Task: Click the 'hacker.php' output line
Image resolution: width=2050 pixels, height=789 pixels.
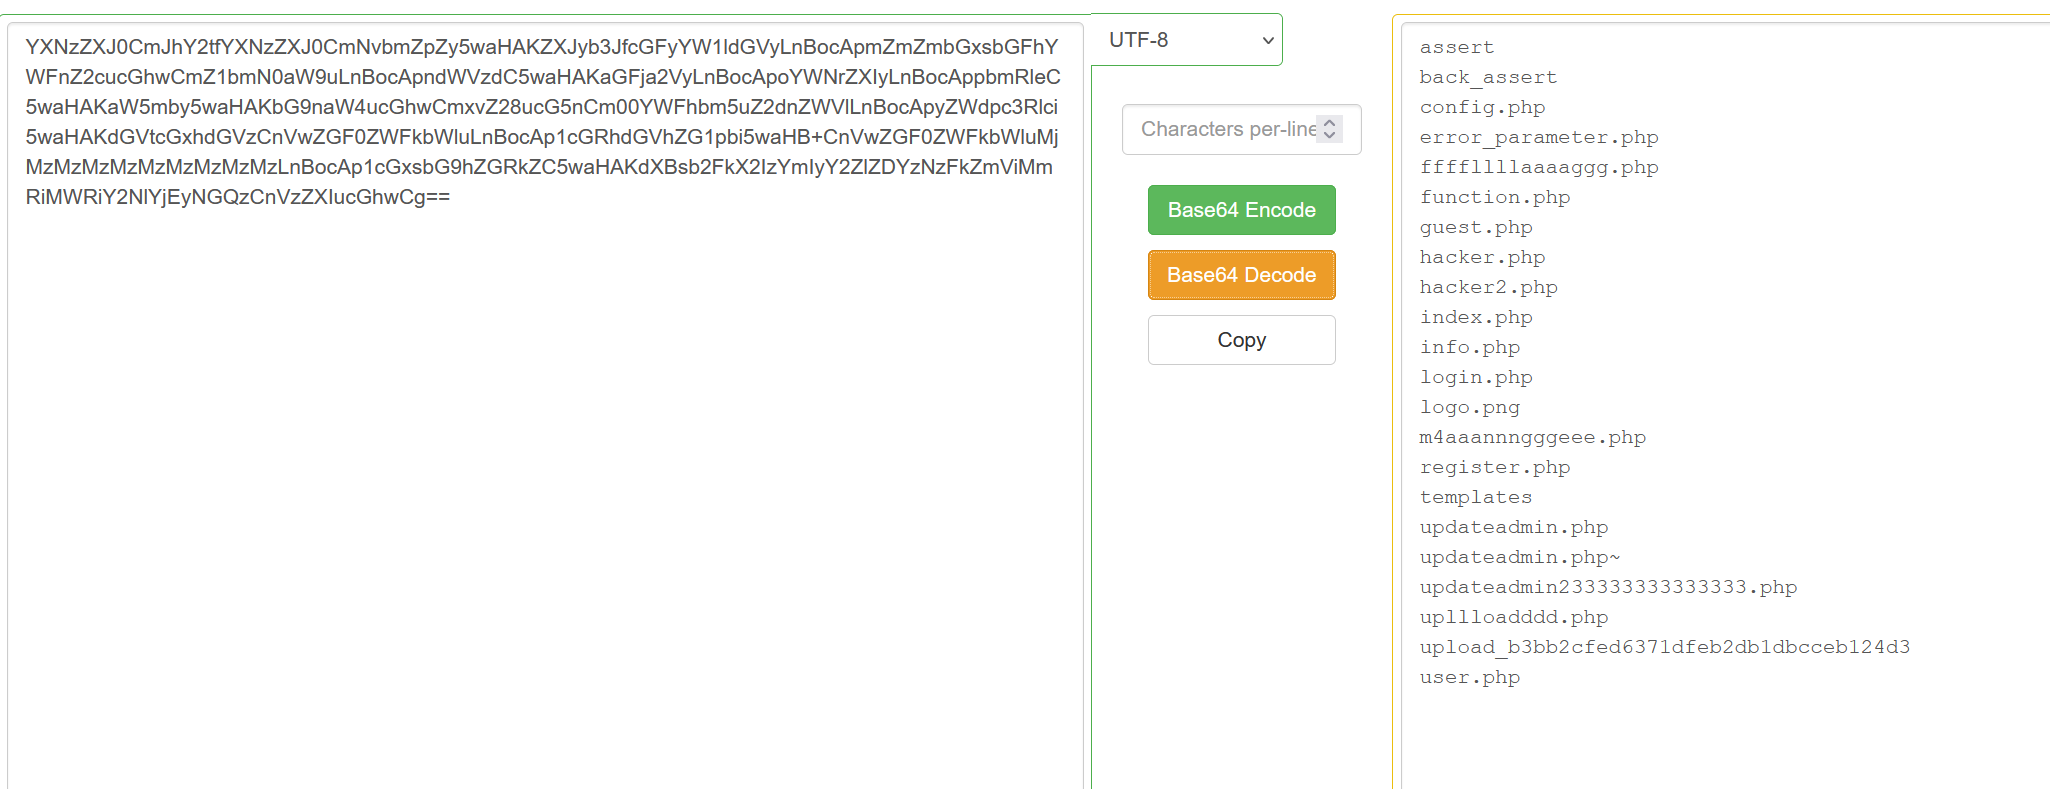Action: (1482, 257)
